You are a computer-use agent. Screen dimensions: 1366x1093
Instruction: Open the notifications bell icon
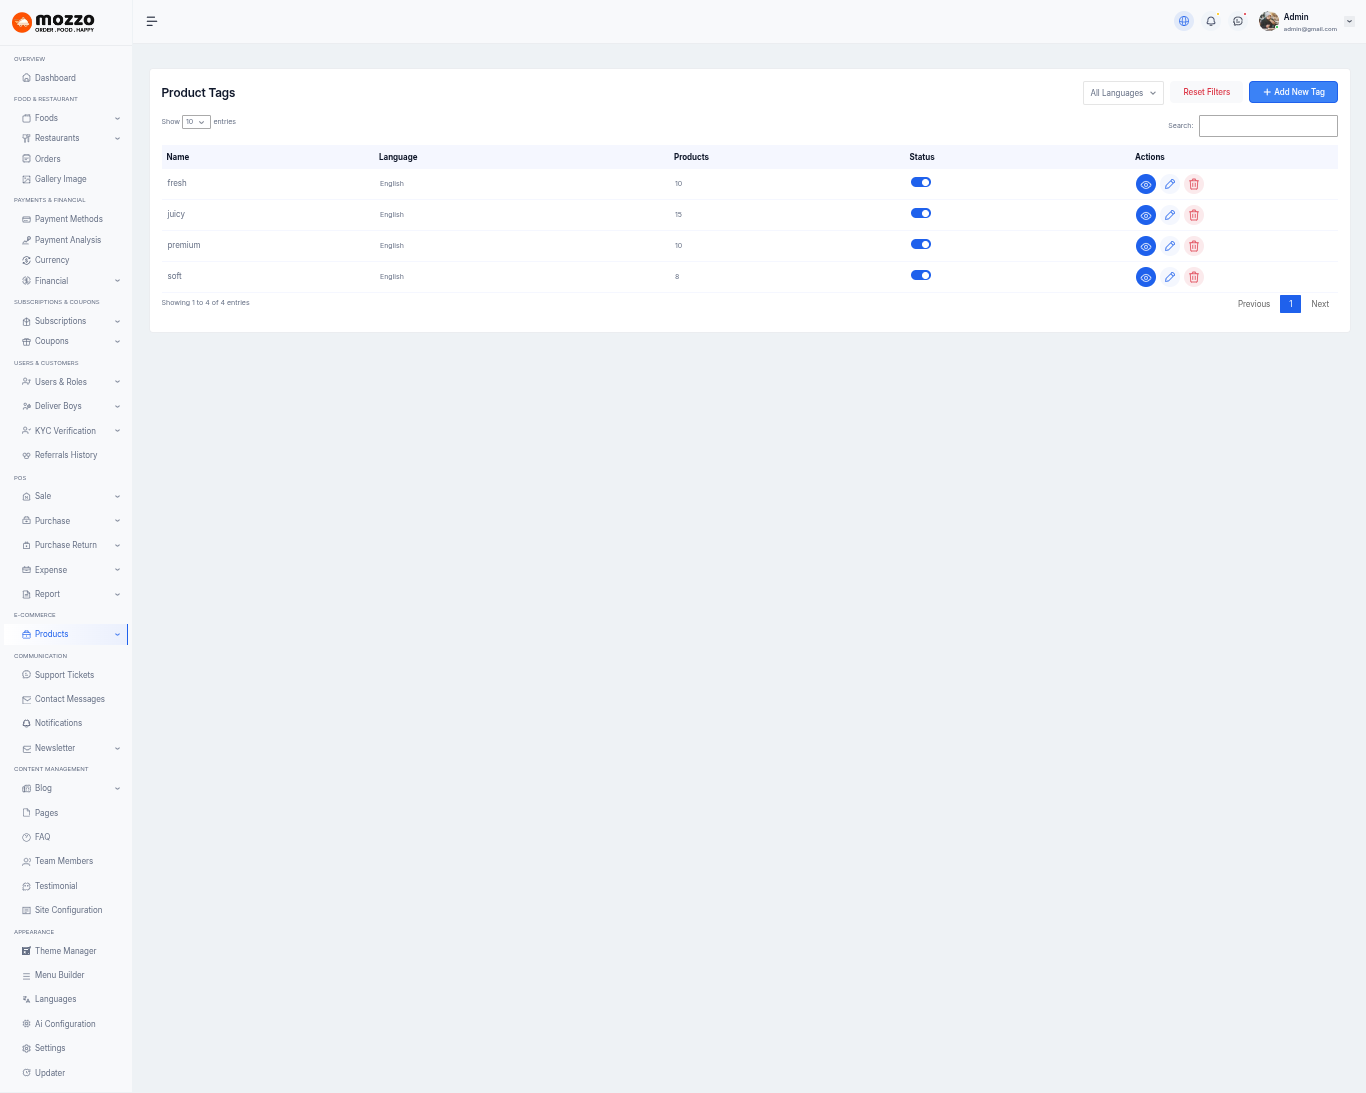coord(1211,21)
